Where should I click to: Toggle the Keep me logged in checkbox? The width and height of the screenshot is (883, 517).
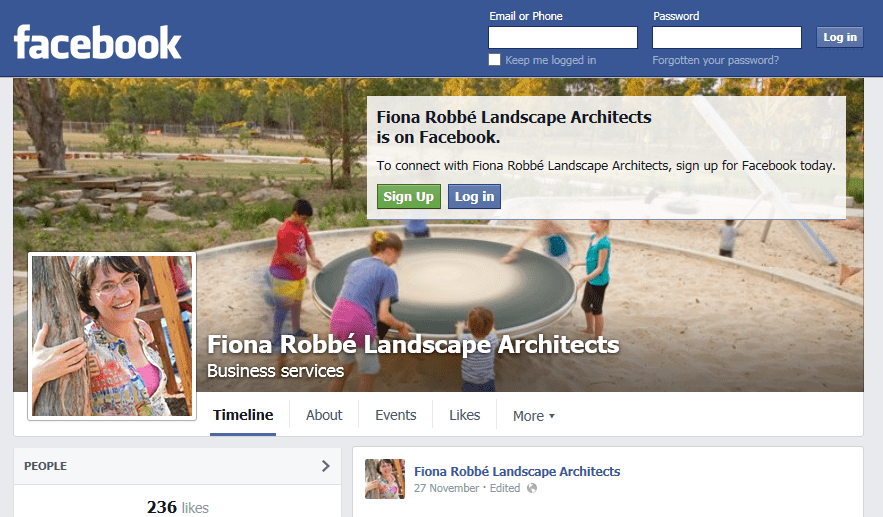(x=494, y=60)
